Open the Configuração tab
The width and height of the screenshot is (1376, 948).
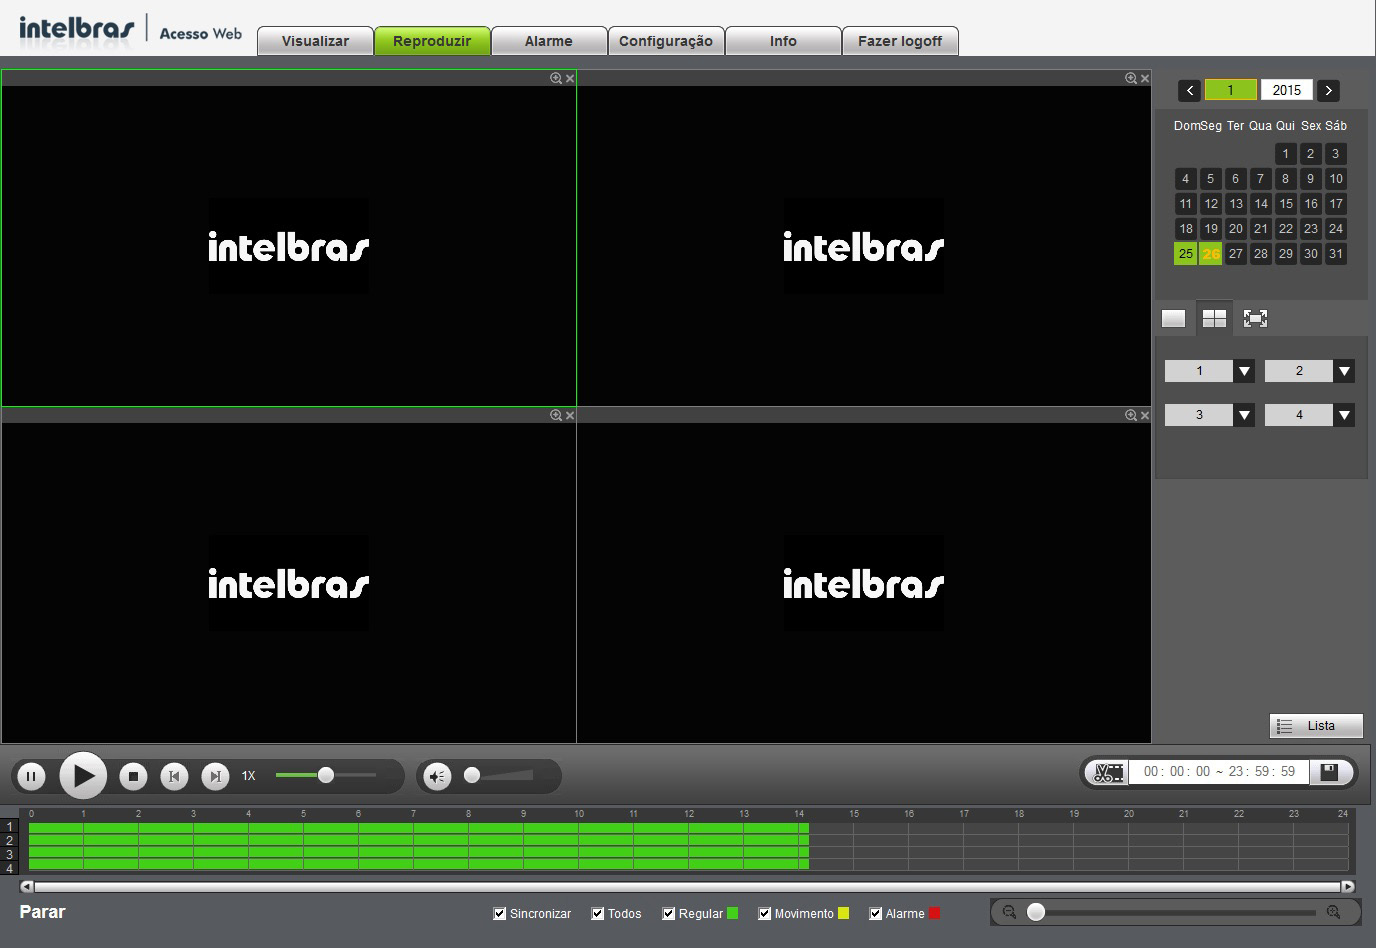[666, 41]
